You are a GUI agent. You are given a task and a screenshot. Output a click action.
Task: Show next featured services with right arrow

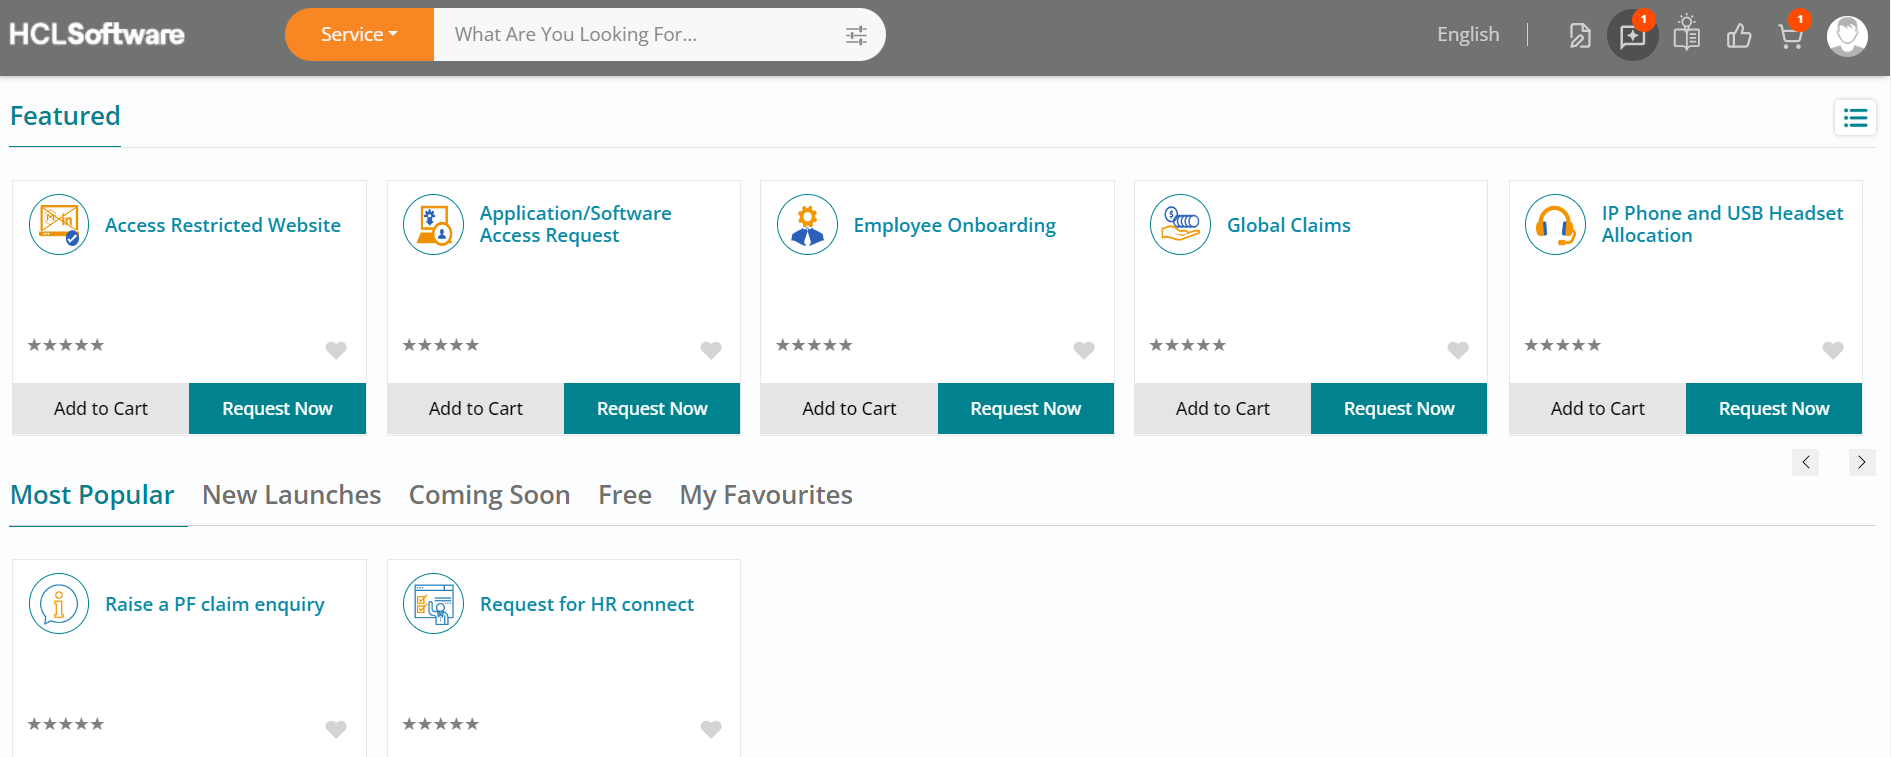point(1861,462)
